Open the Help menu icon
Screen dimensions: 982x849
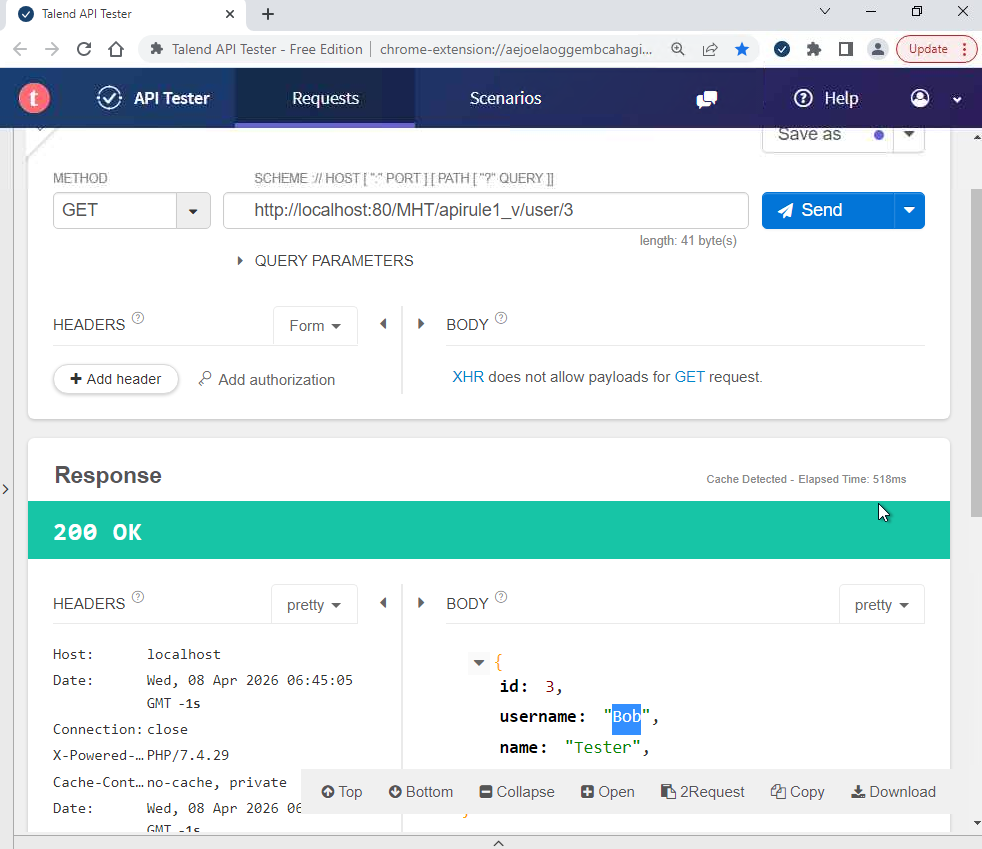pyautogui.click(x=803, y=98)
